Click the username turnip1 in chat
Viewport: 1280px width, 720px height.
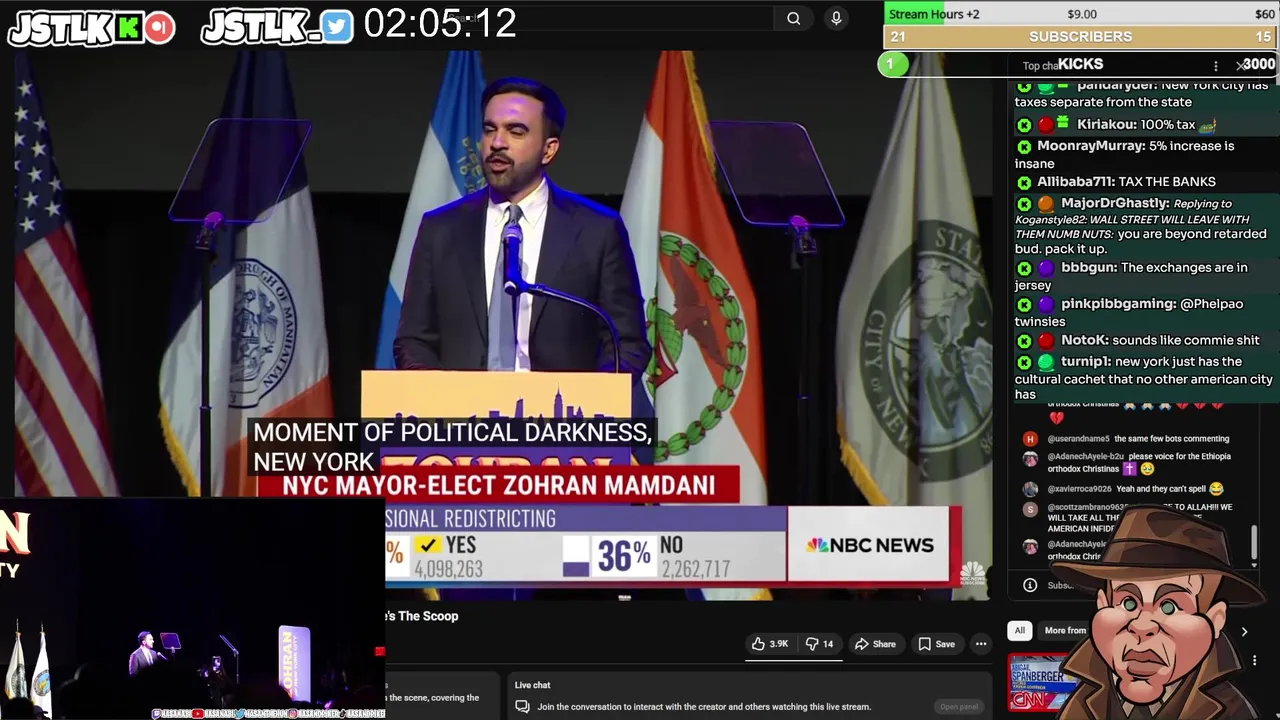1086,362
